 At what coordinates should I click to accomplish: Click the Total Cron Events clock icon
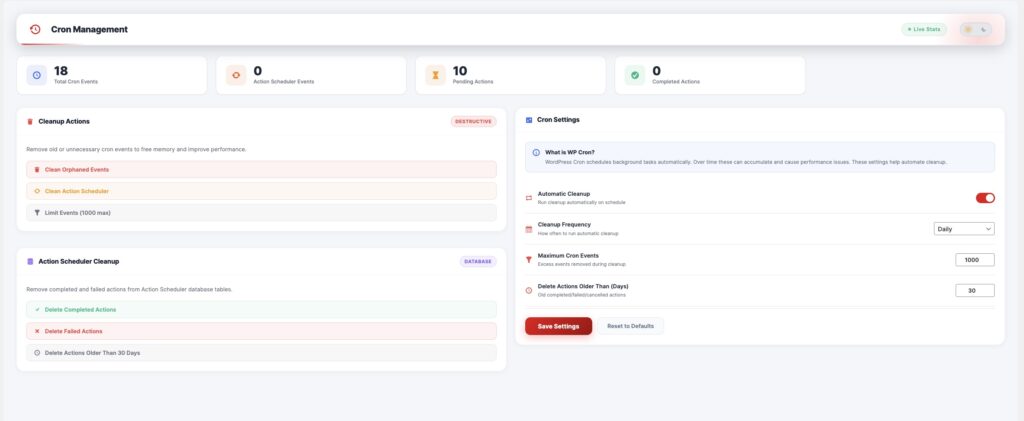click(x=37, y=75)
